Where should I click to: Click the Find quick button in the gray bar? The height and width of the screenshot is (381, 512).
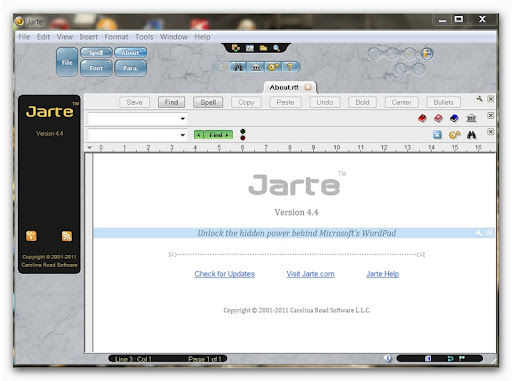pos(171,102)
